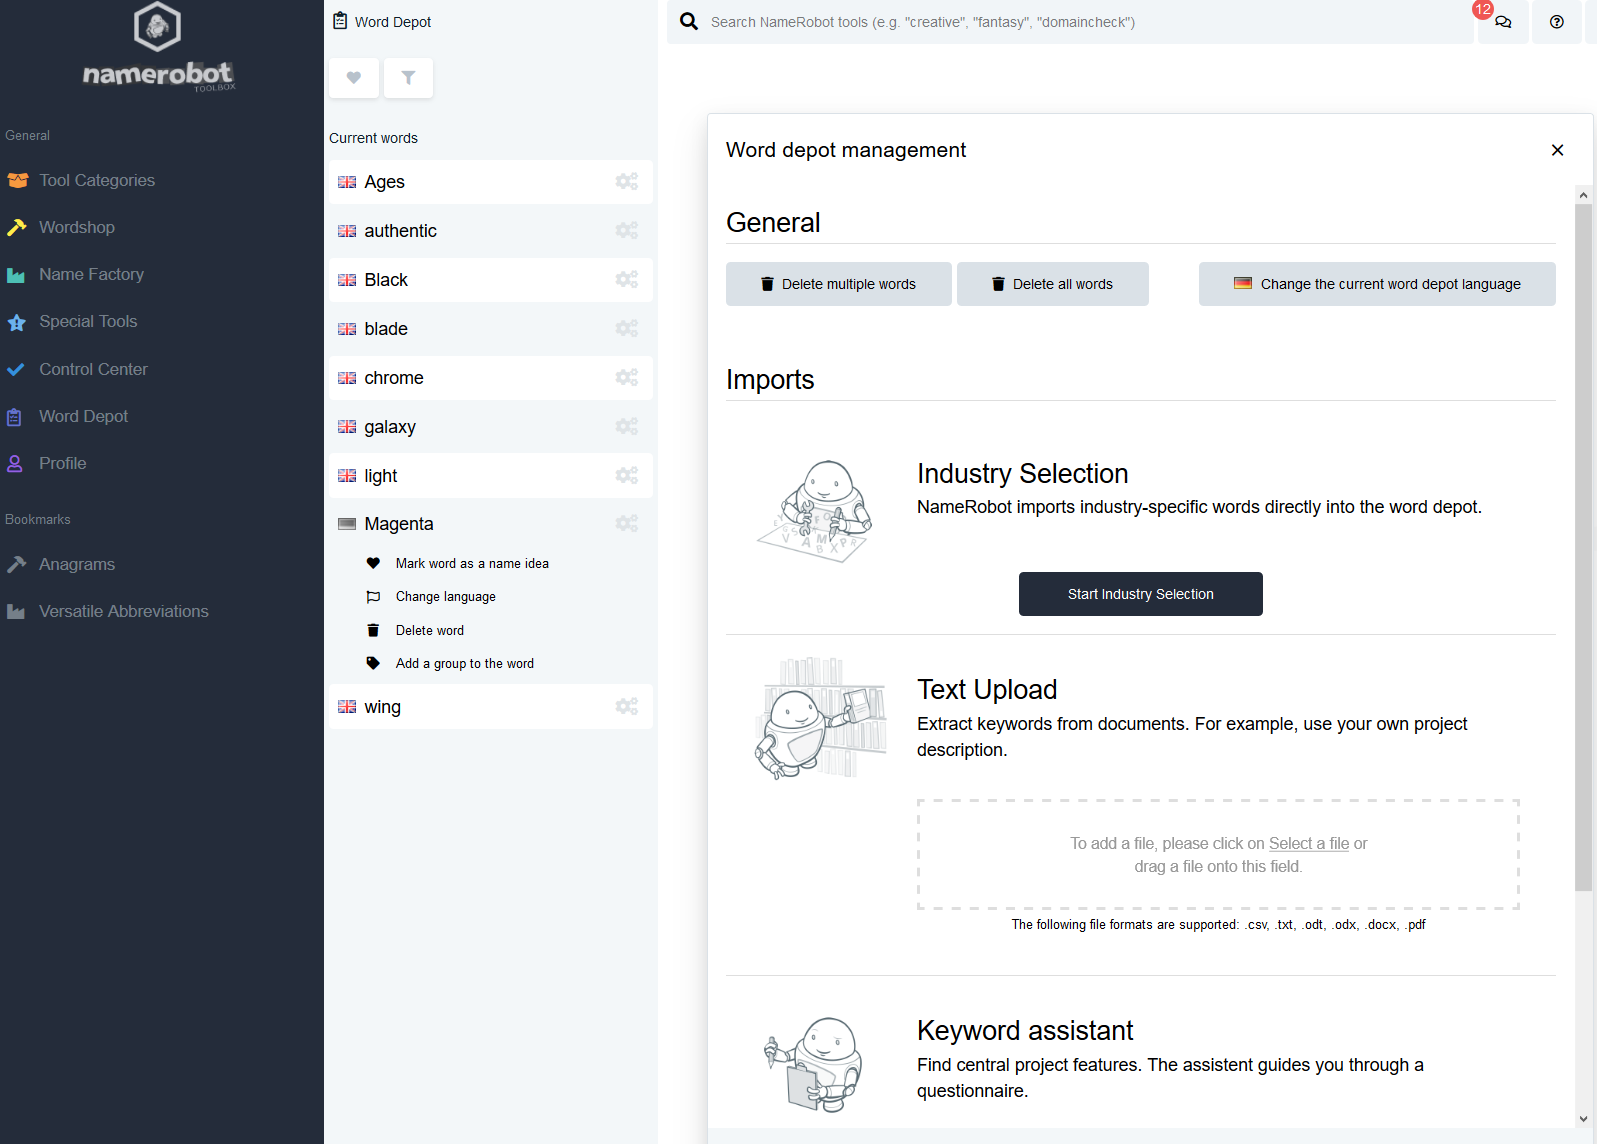Click the scrollbar up arrow

(1583, 194)
